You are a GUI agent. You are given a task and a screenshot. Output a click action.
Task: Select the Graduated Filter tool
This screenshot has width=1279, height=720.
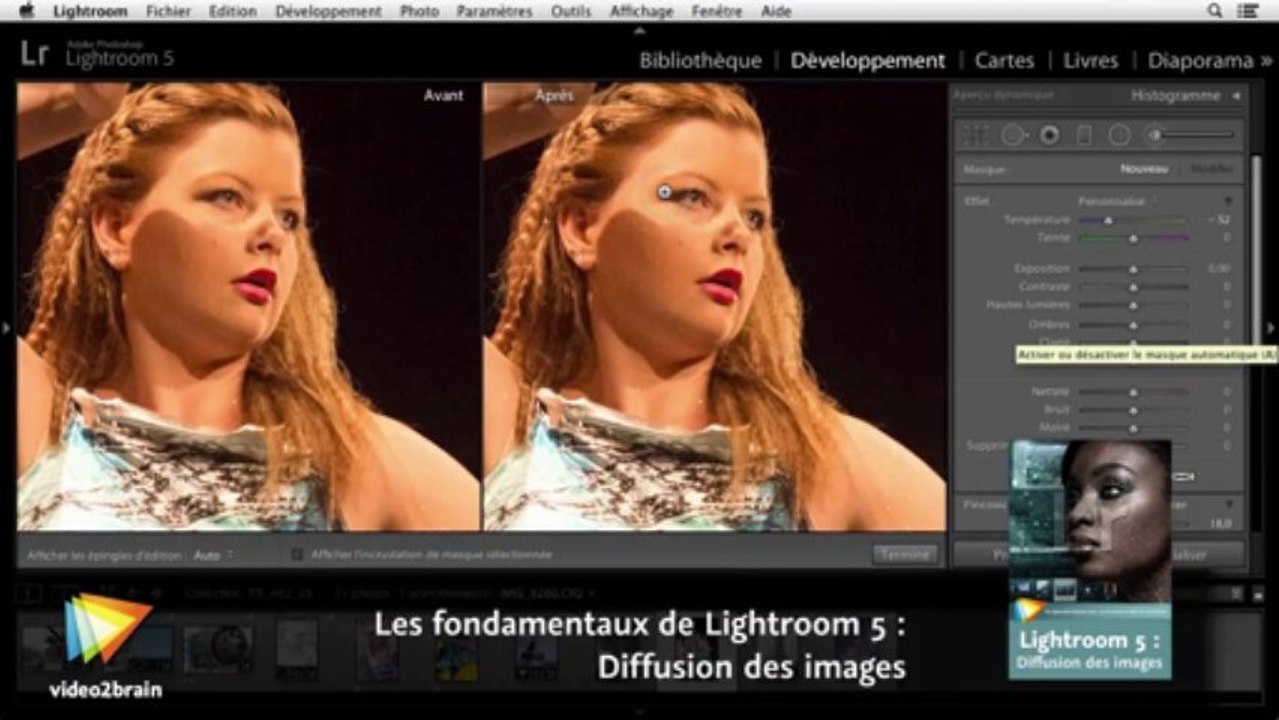tap(1084, 135)
